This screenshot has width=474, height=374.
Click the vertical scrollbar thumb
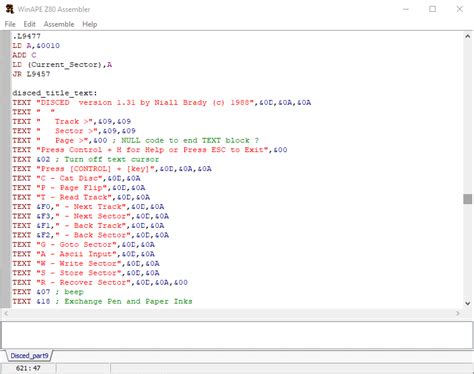coord(468,199)
